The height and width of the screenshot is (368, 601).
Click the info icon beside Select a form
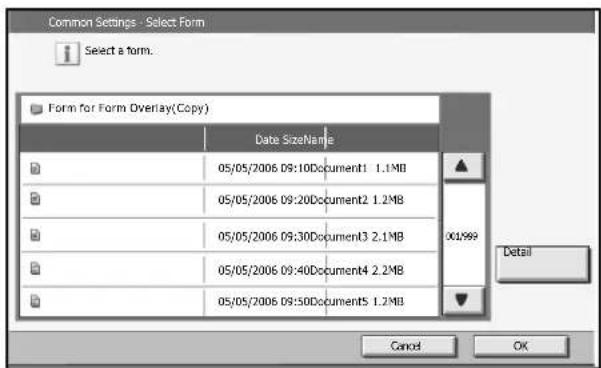click(67, 53)
